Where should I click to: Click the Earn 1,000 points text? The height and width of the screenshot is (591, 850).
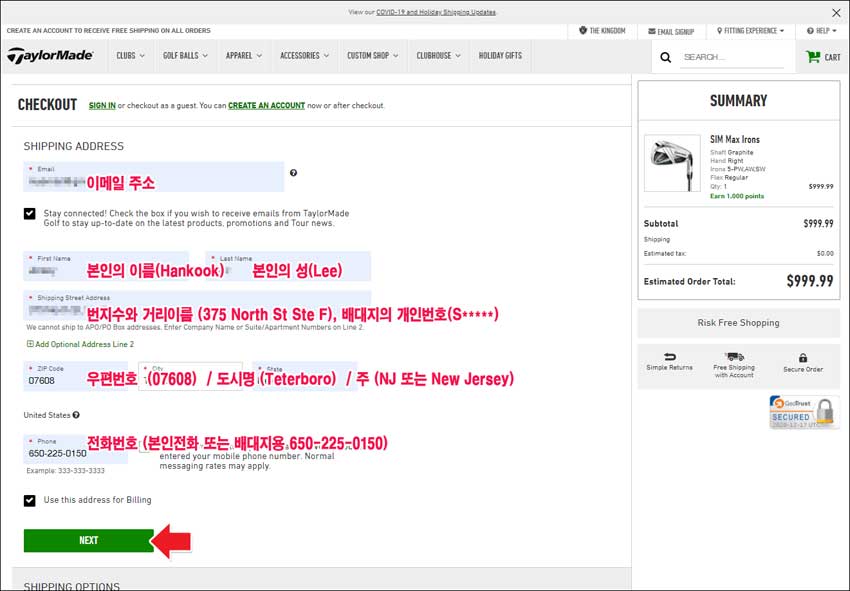[737, 196]
